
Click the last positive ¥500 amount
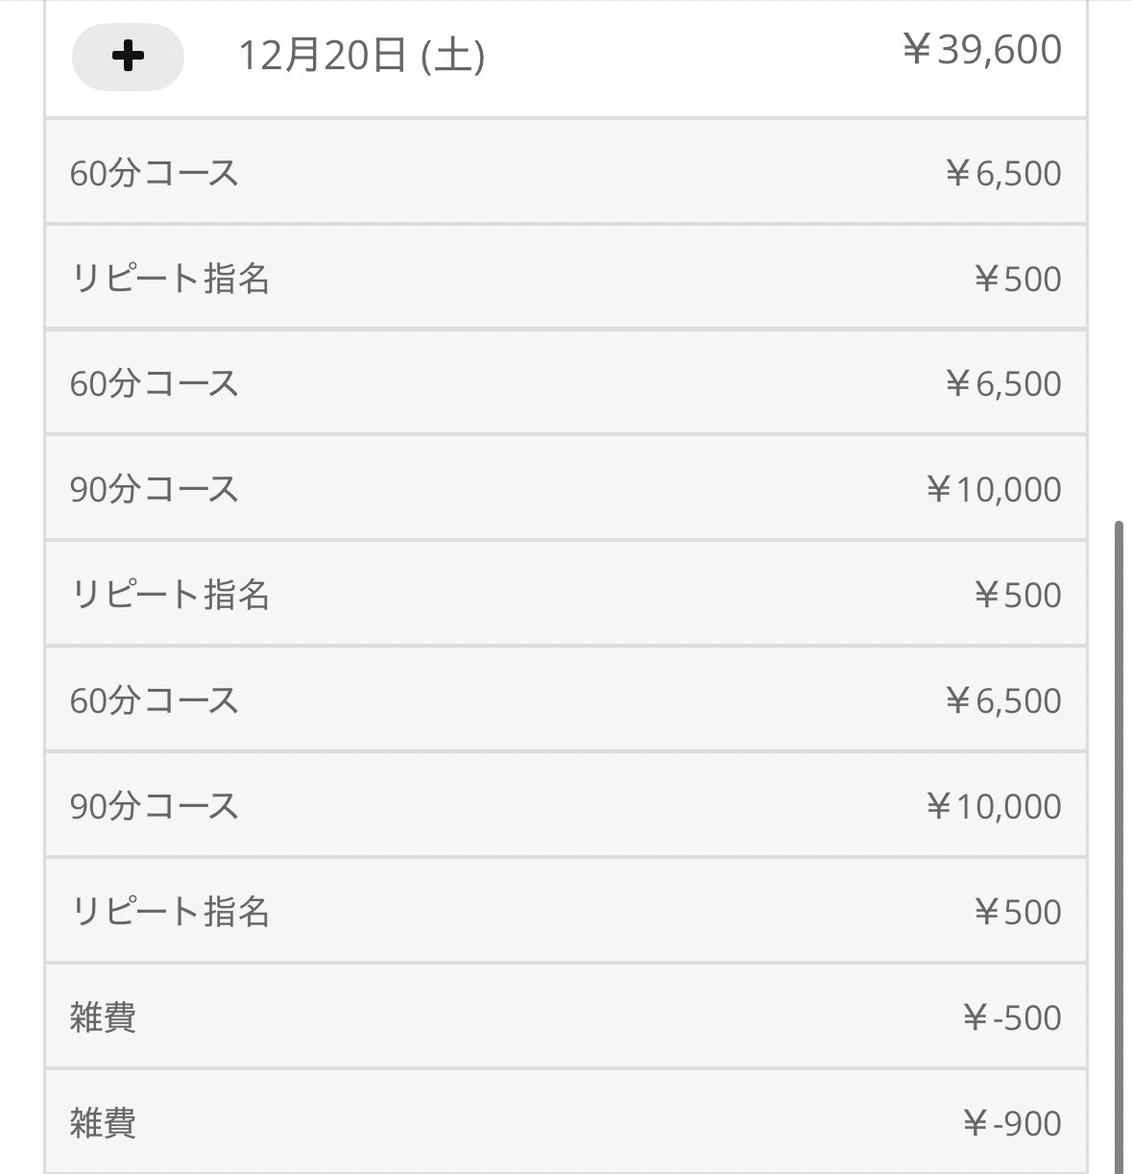pos(1017,912)
